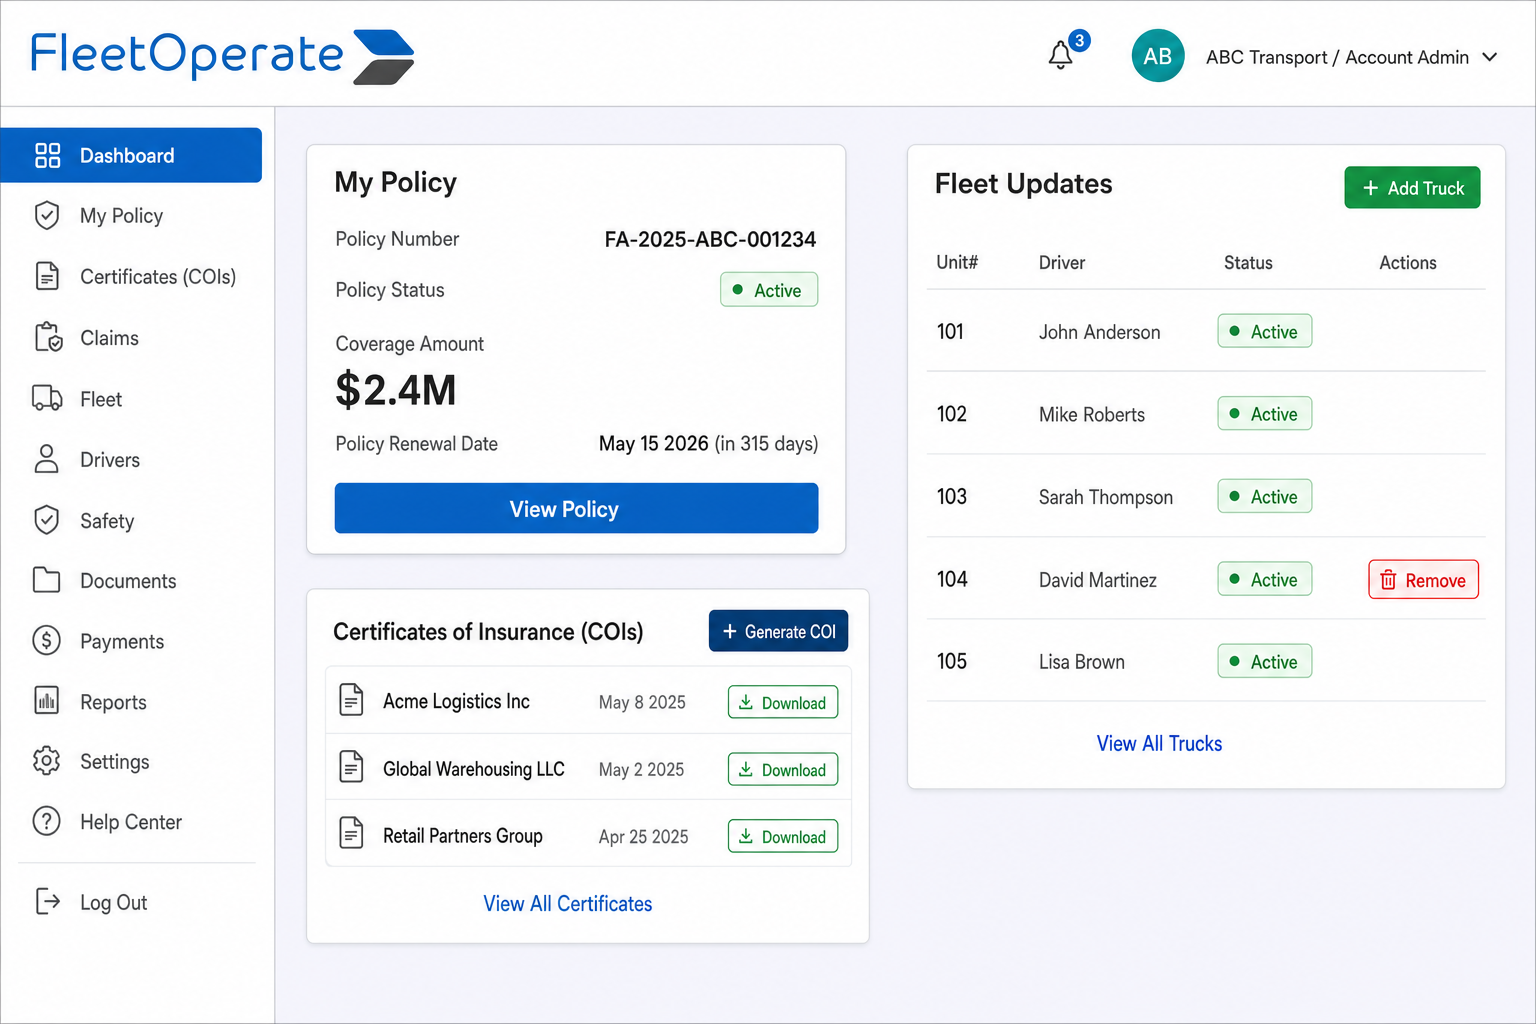Click the Fleet truck icon
Screen dimensions: 1536x1024
(x=47, y=398)
